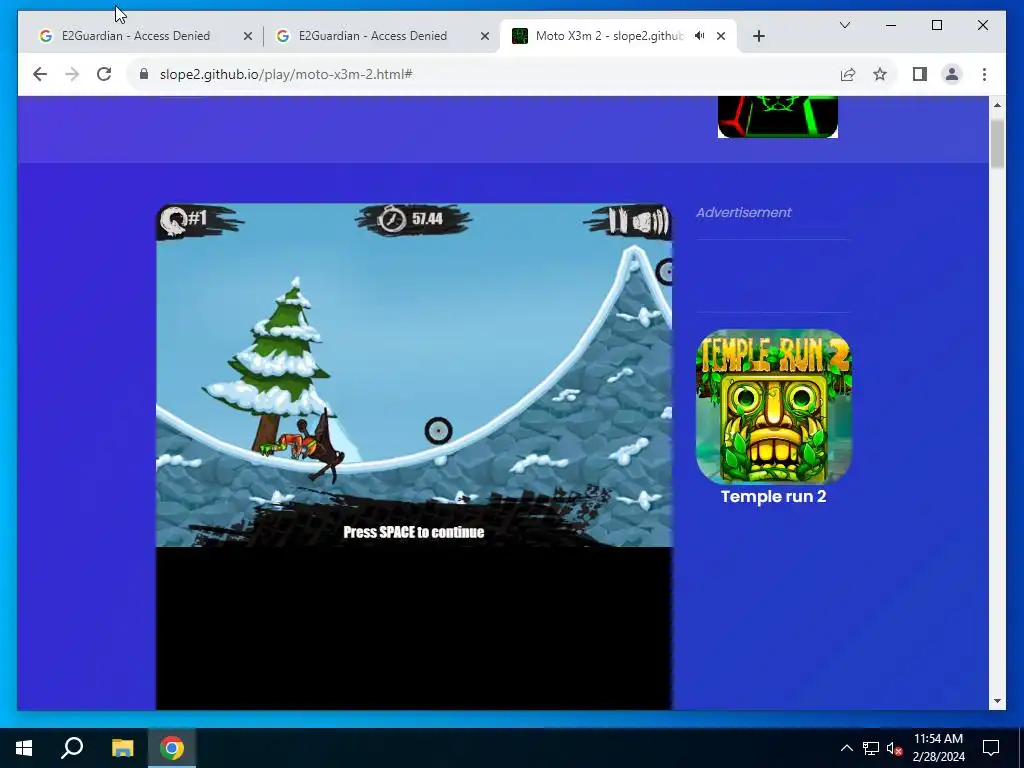
Task: Switch to the first E2Guardian - Access Denied tab
Action: [x=135, y=36]
